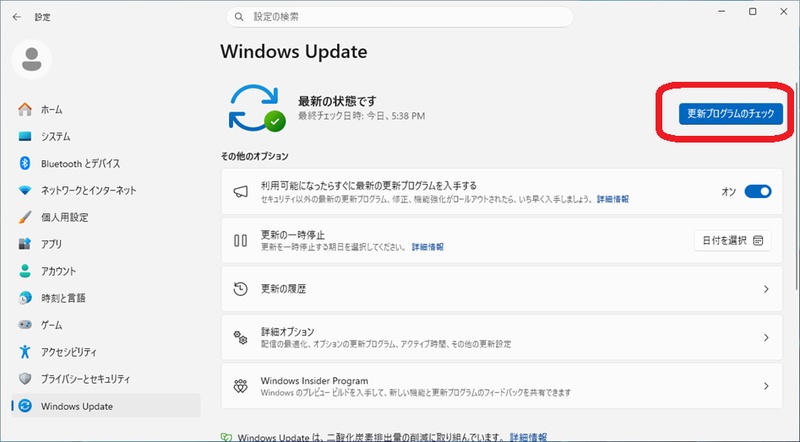Click the Bluetooth icon in sidebar
The image size is (800, 442).
coord(25,163)
